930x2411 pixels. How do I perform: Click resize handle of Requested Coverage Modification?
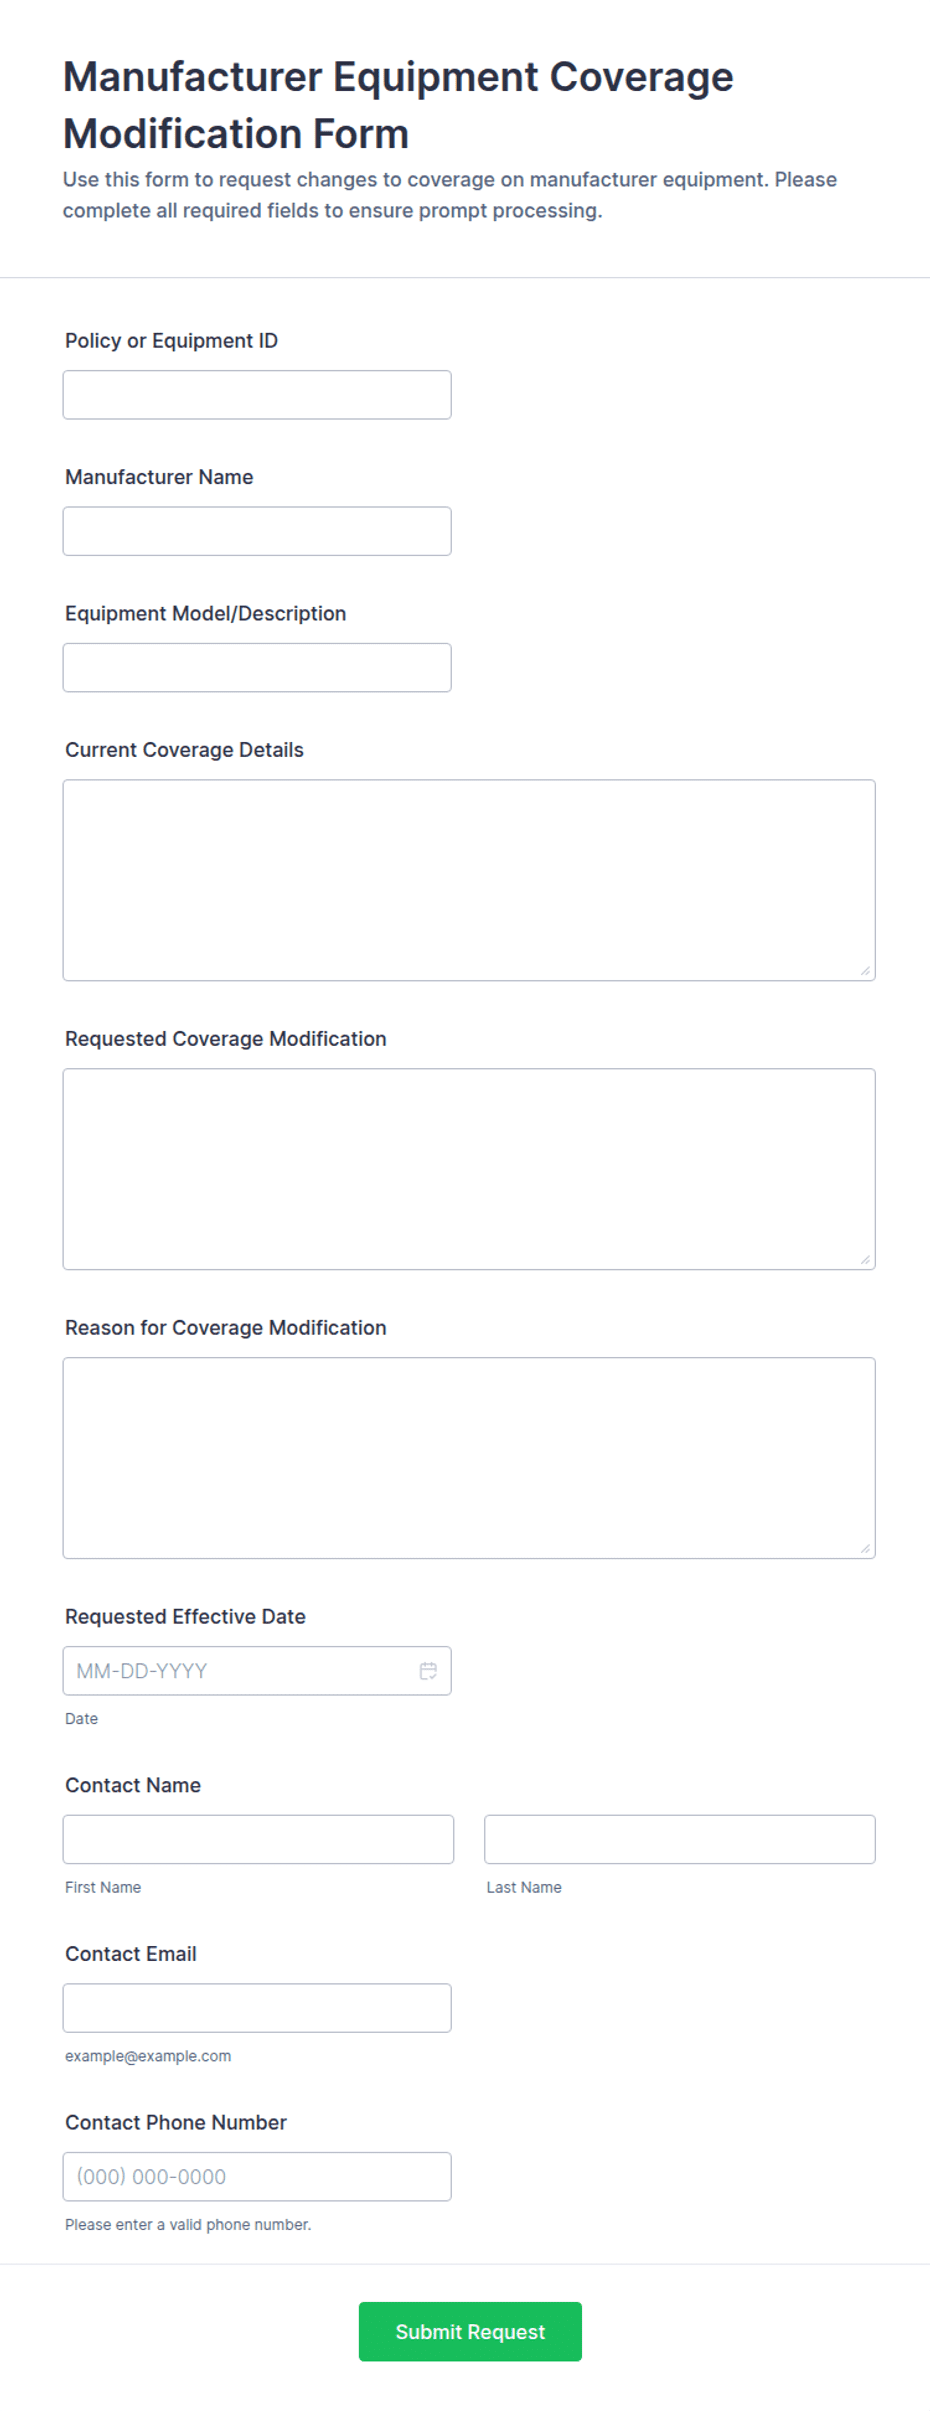tap(865, 1259)
